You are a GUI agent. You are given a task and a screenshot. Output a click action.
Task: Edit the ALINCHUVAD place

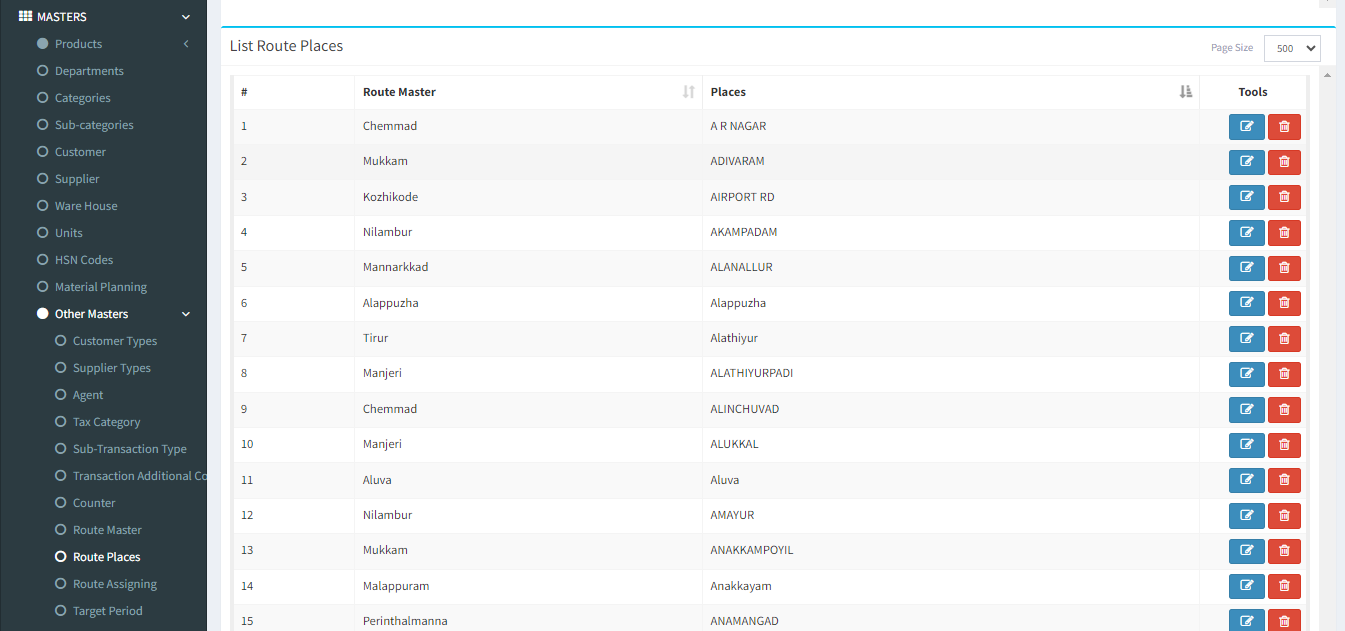(x=1246, y=410)
